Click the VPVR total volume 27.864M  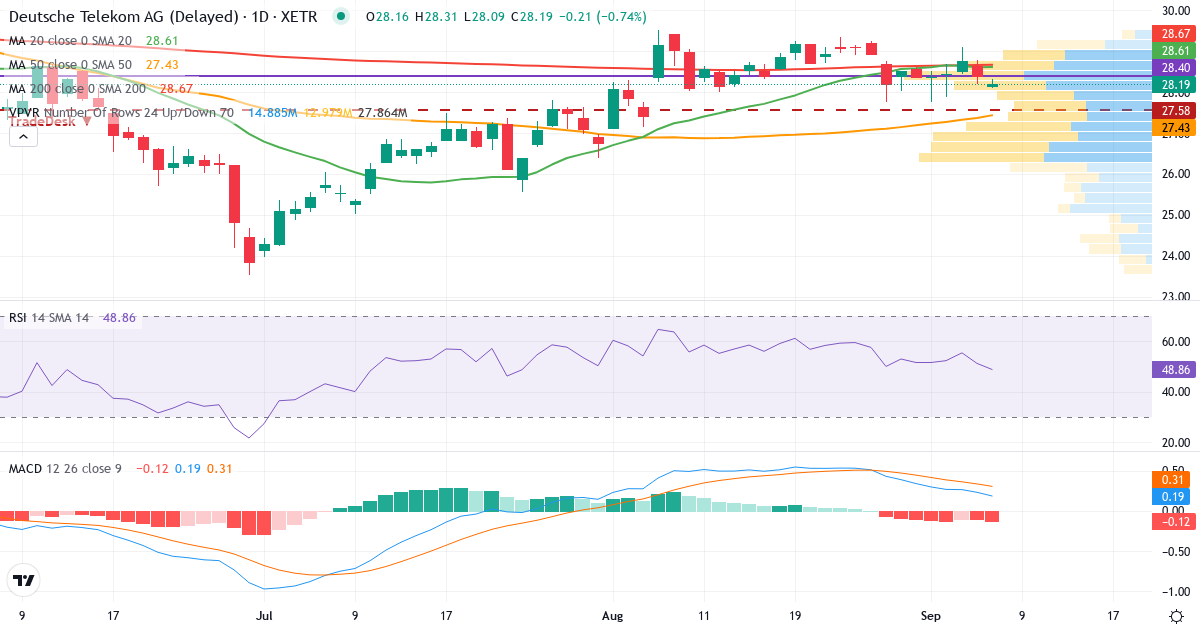pos(382,113)
